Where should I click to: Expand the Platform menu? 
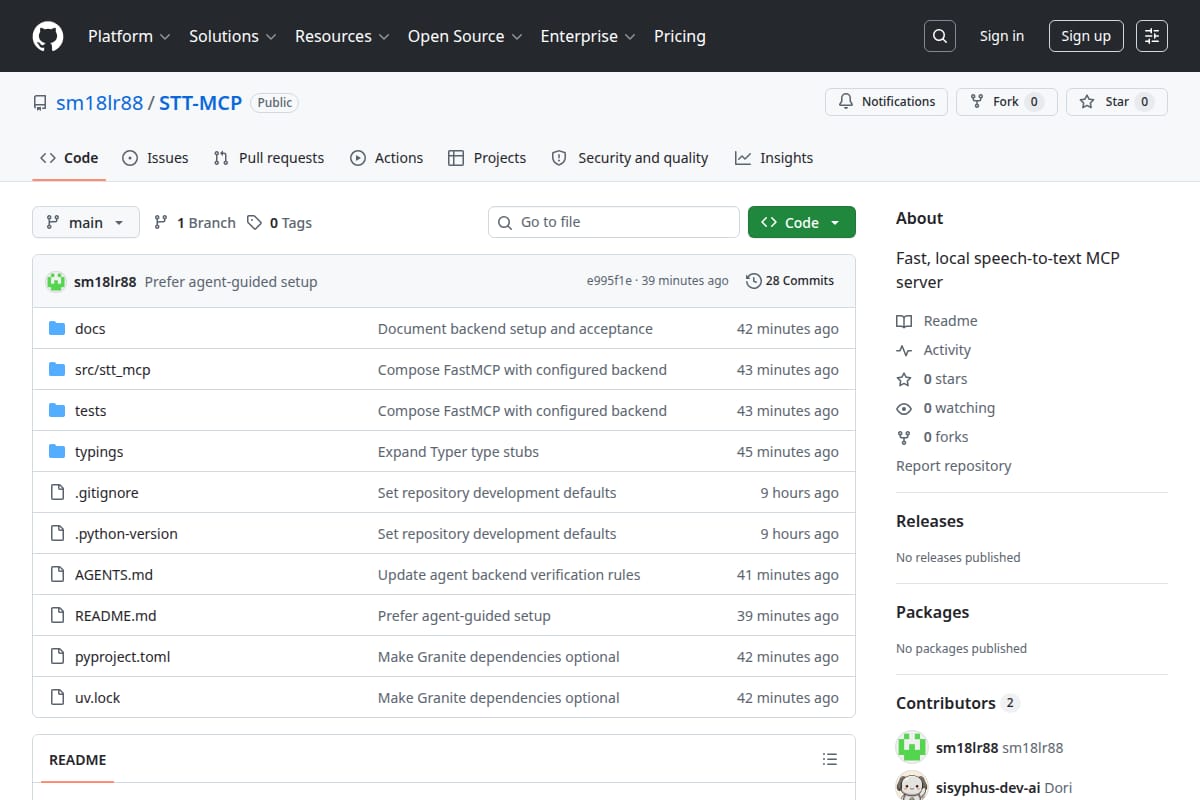pos(128,36)
